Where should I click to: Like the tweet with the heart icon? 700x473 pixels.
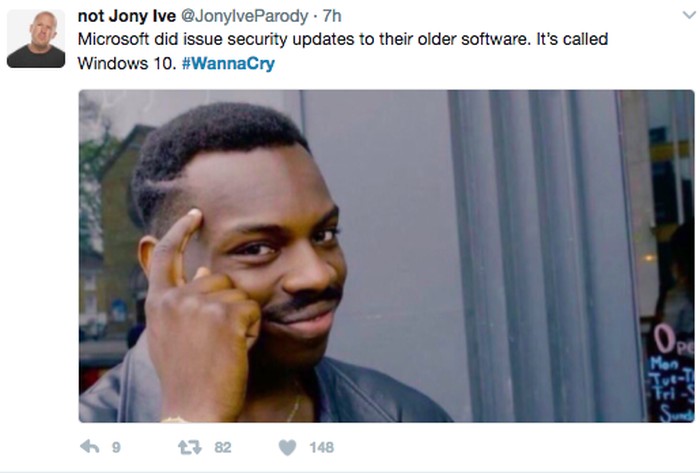click(x=288, y=447)
